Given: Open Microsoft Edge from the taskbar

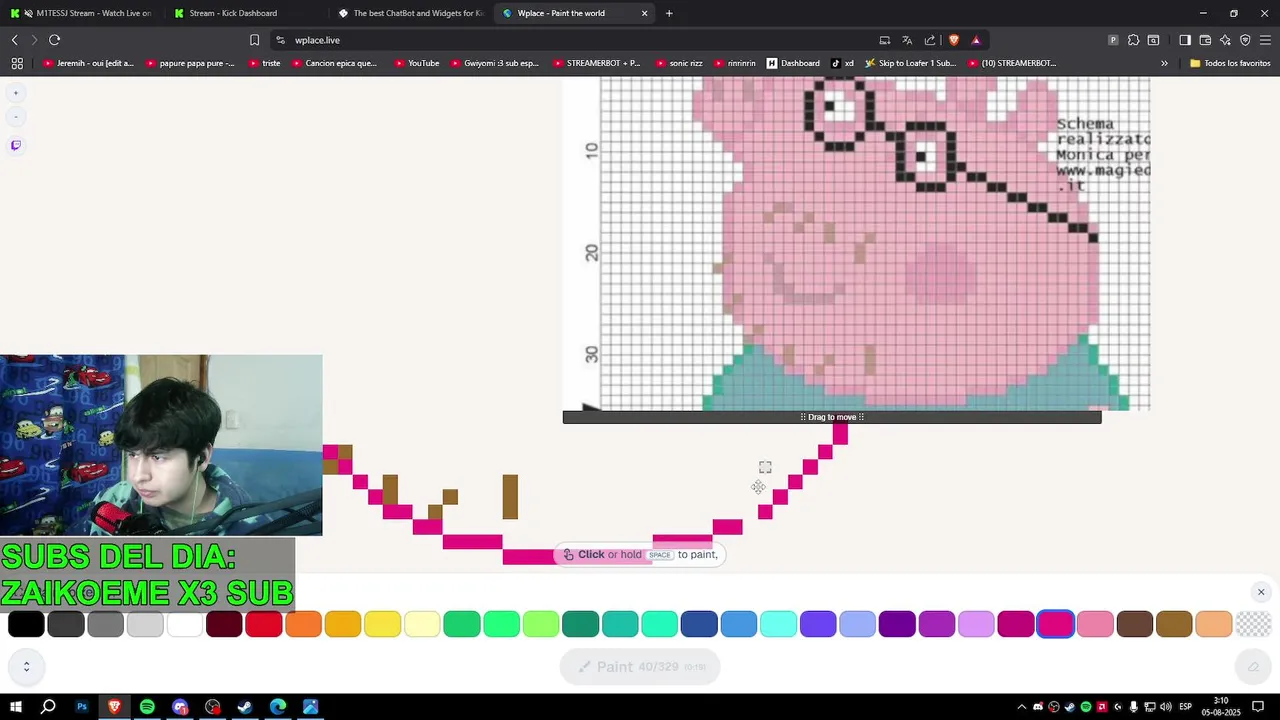Looking at the screenshot, I should tap(278, 707).
